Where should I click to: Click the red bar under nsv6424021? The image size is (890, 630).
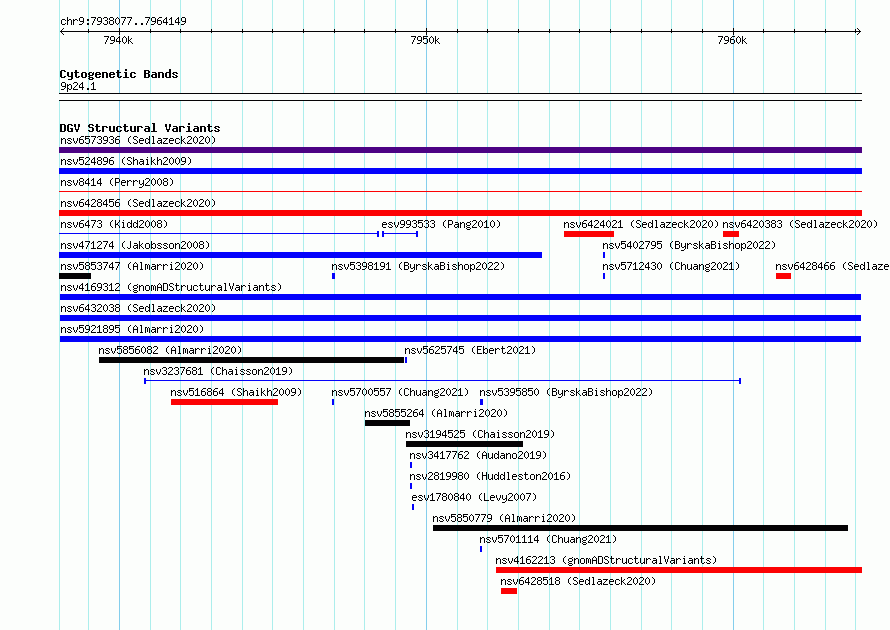pyautogui.click(x=589, y=234)
